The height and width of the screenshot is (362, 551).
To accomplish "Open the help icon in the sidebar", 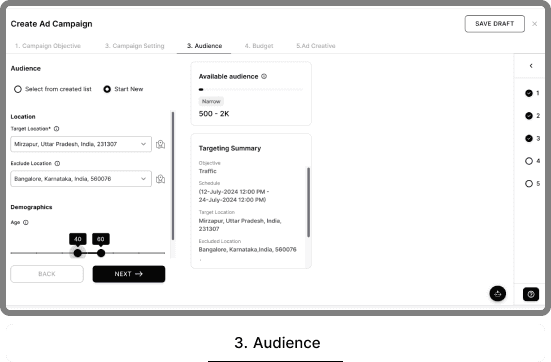I will [531, 294].
